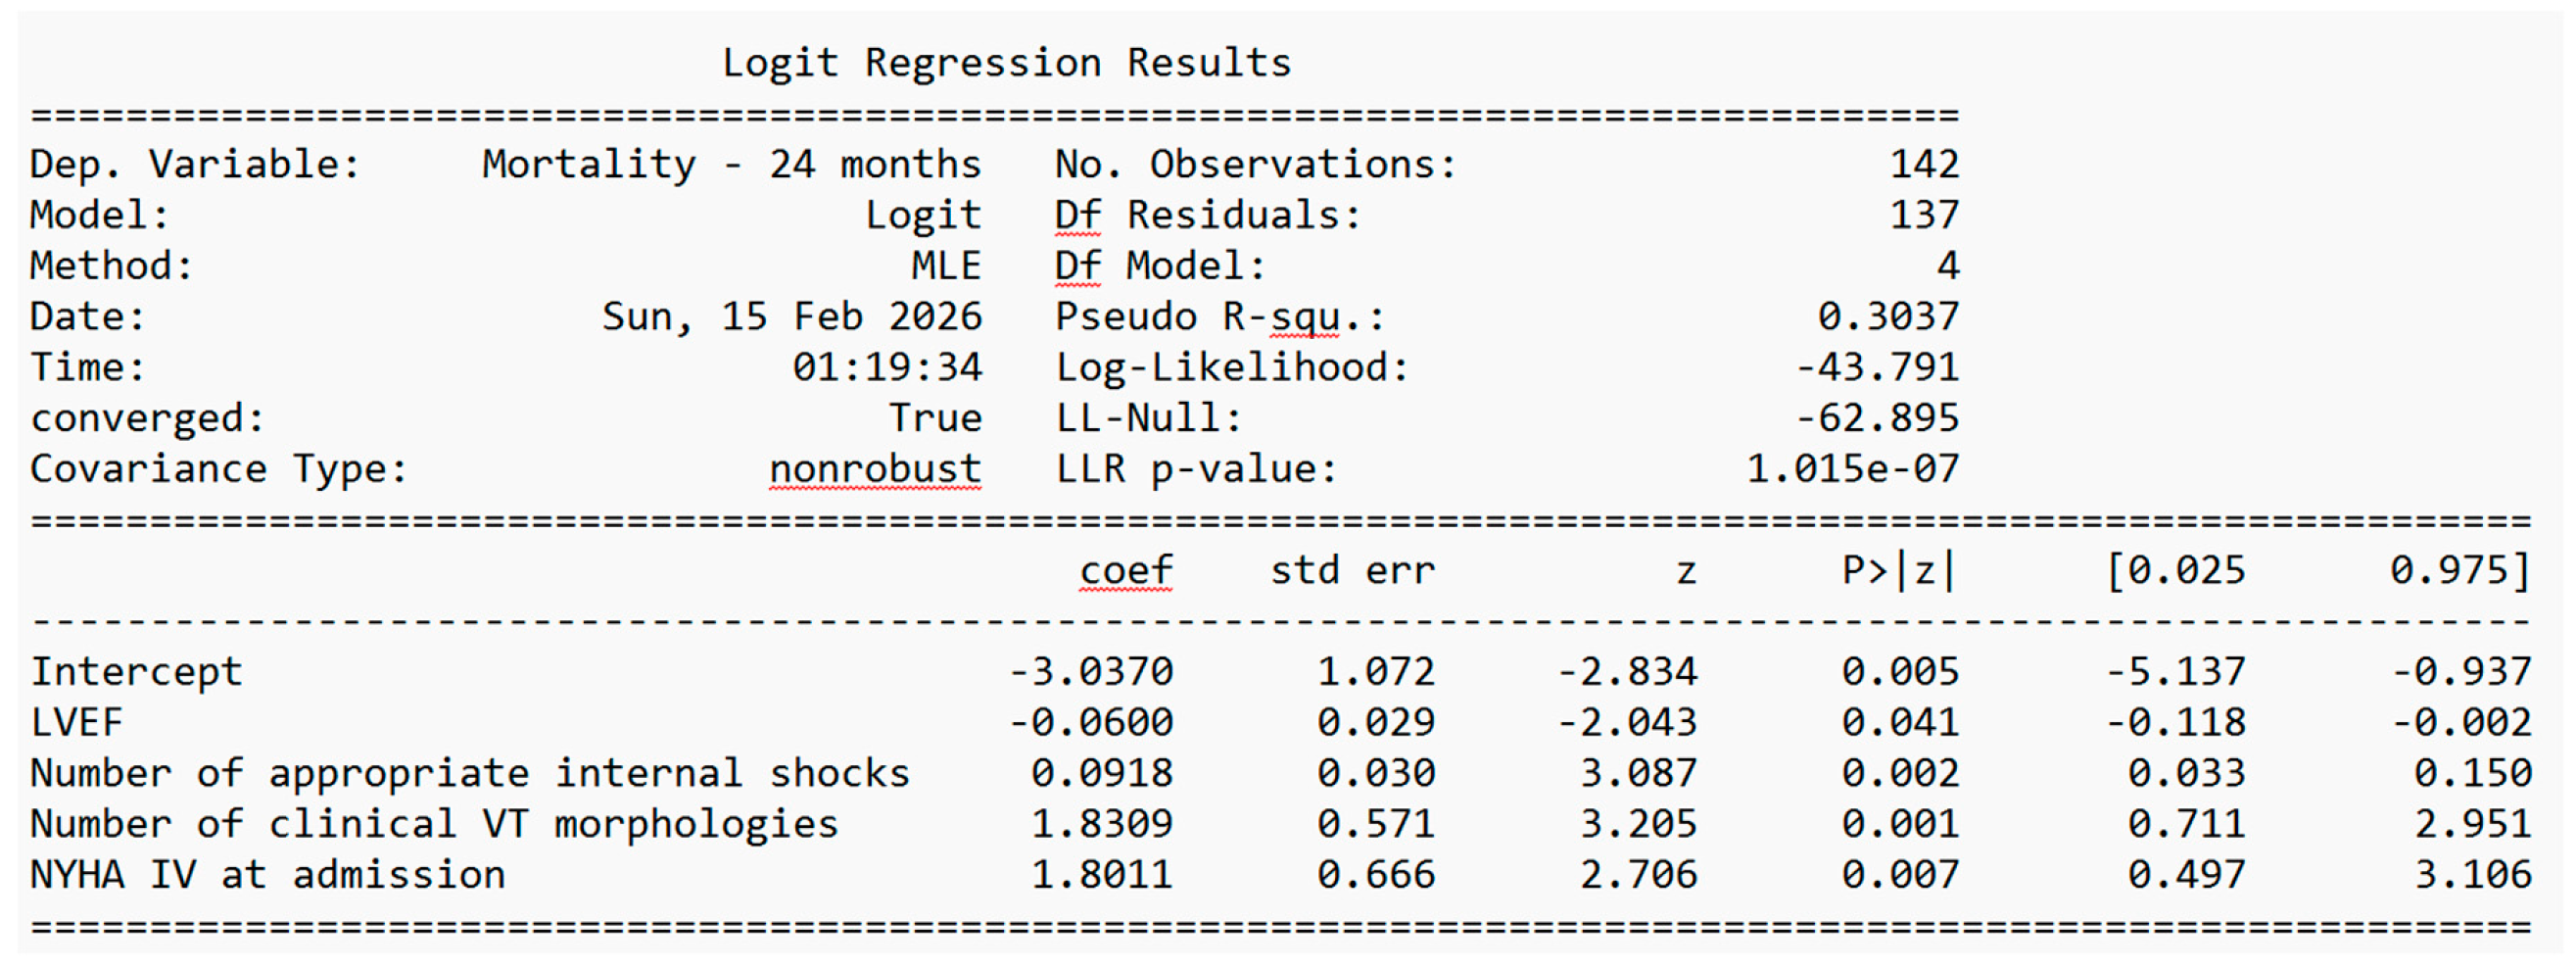Select the underlined nonrobust word
This screenshot has height=970, width=2576.
(x=875, y=469)
